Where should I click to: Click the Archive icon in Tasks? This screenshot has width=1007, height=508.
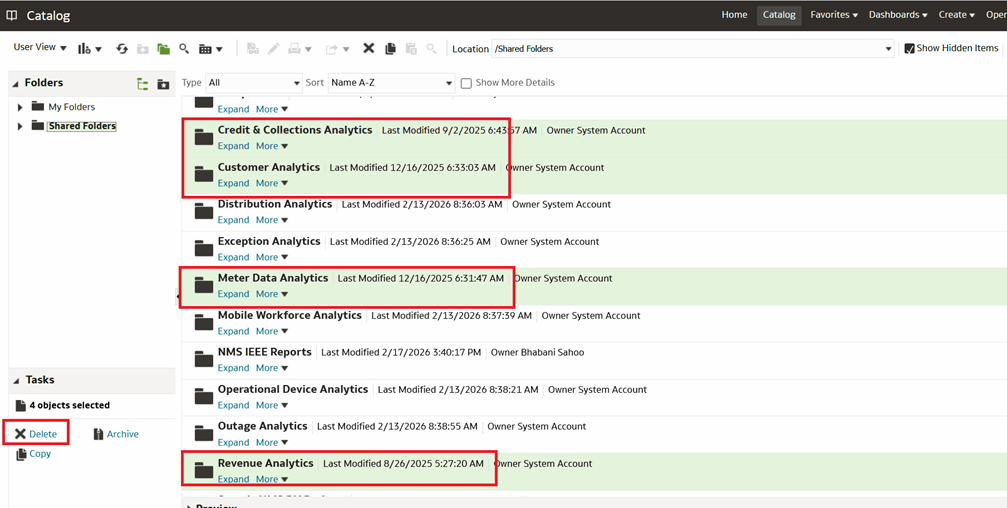coord(98,435)
